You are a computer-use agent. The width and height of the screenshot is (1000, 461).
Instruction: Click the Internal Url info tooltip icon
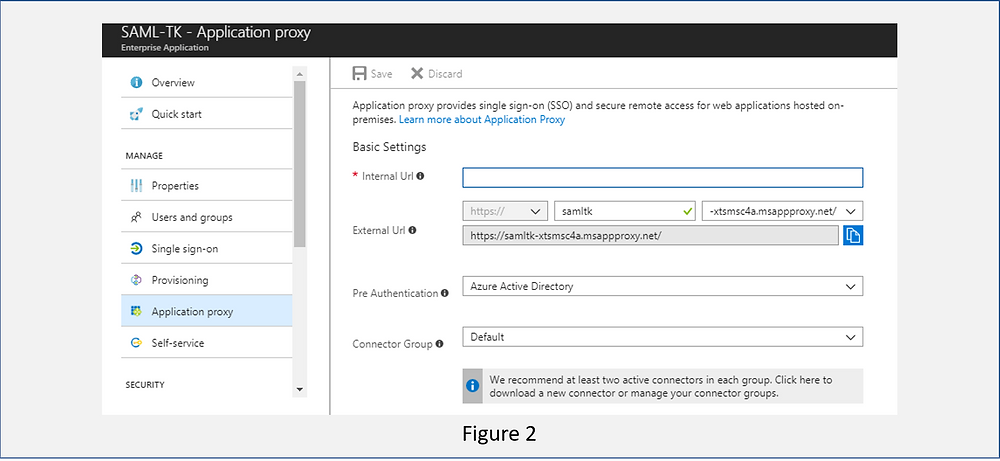[420, 175]
